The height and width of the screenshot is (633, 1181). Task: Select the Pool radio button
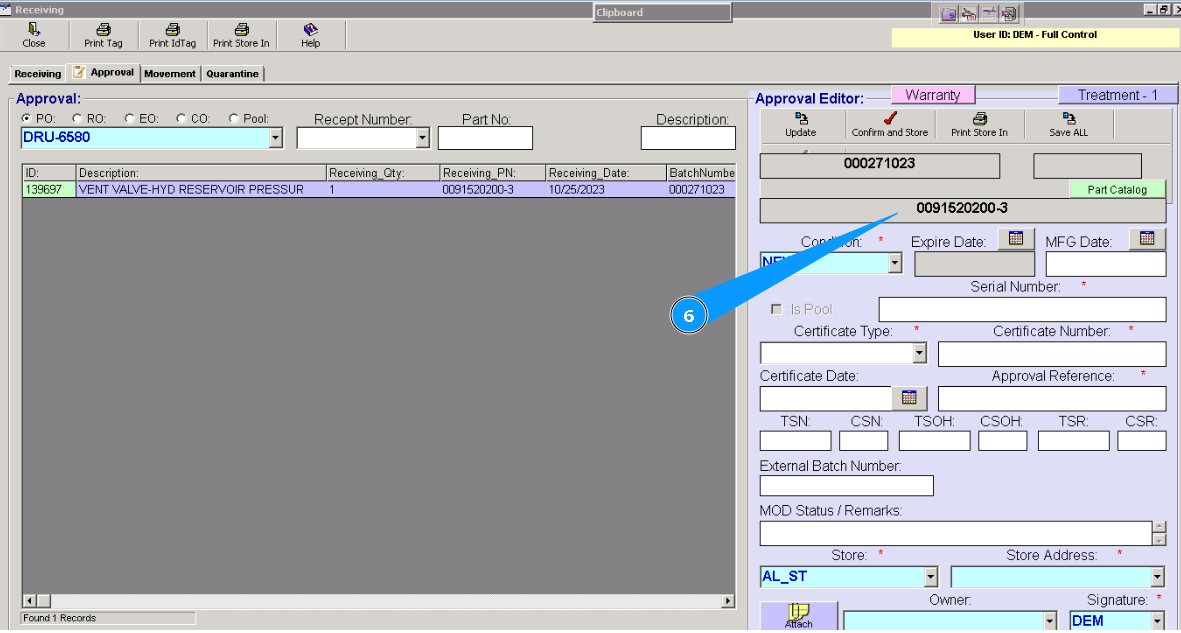point(233,118)
